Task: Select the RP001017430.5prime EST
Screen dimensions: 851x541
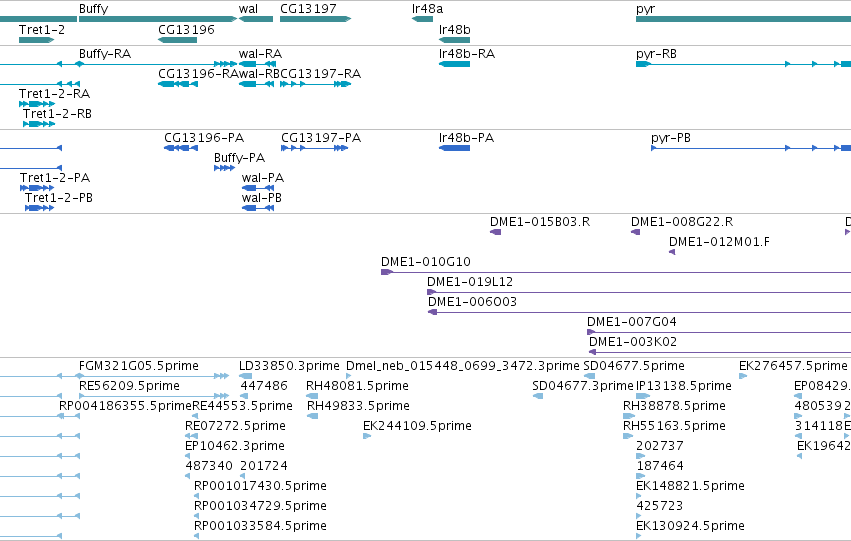Action: point(196,496)
